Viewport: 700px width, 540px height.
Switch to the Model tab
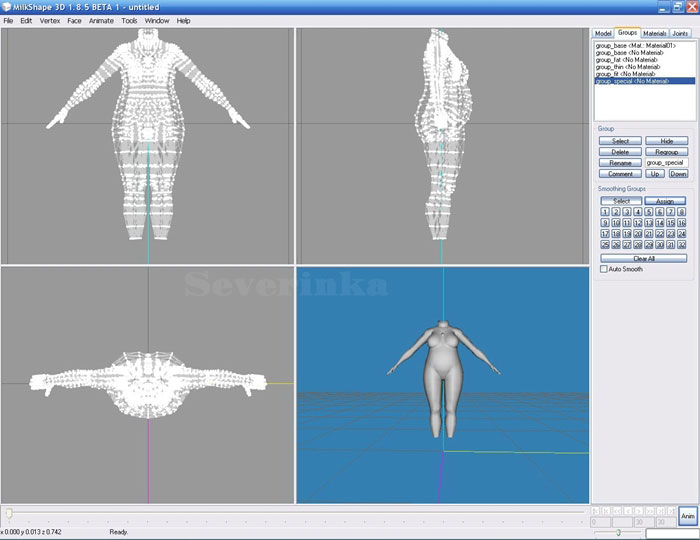pyautogui.click(x=603, y=33)
